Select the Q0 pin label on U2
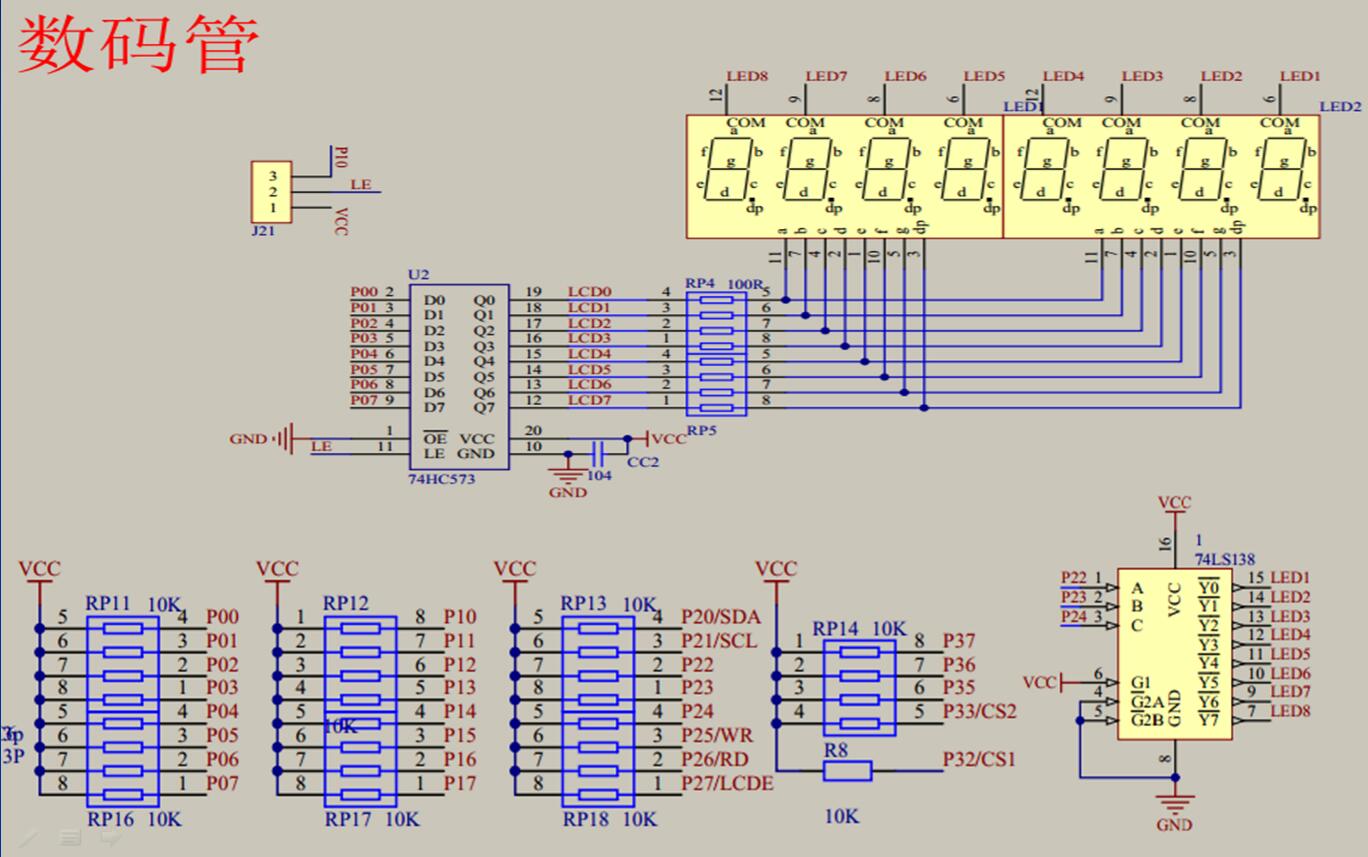Viewport: 1368px width, 857px height. click(484, 300)
